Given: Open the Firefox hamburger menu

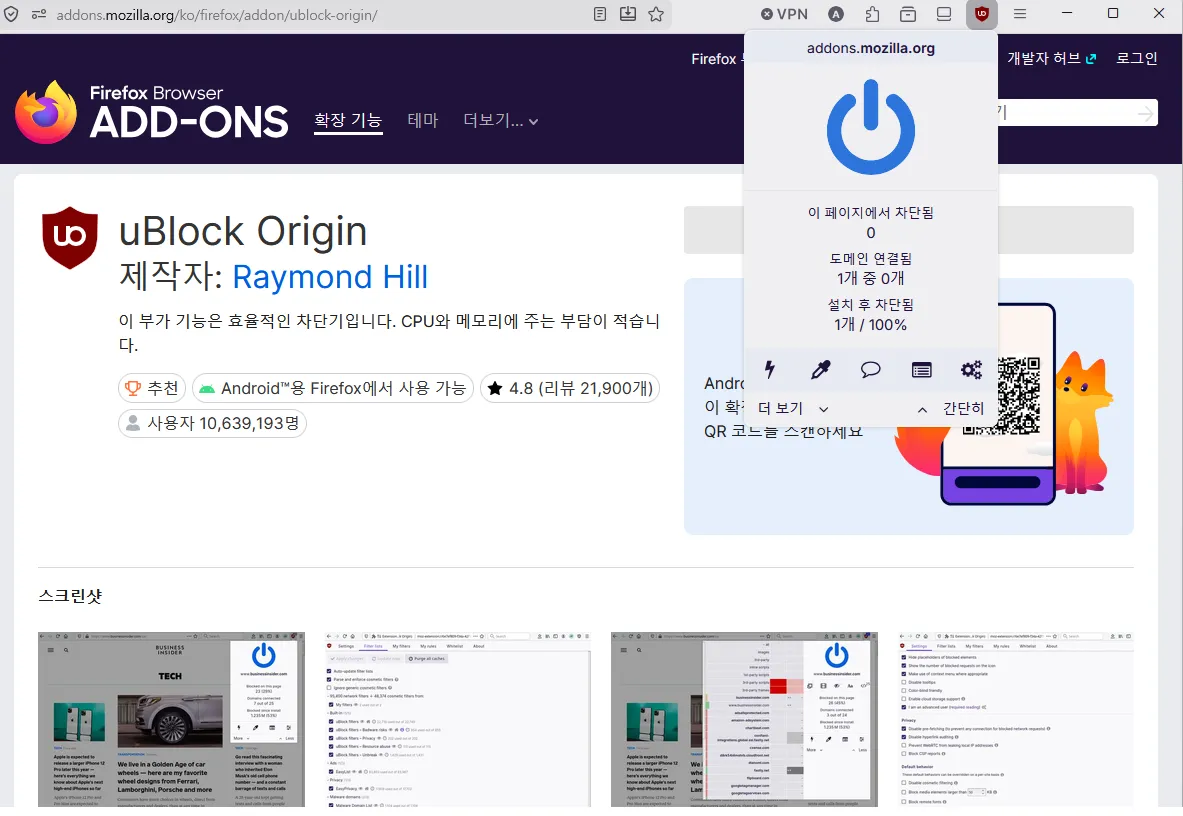Looking at the screenshot, I should 1020,14.
